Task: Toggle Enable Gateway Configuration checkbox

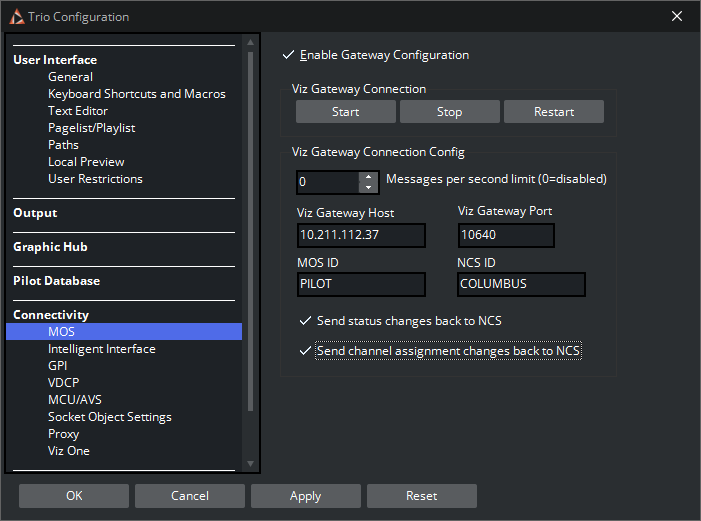Action: tap(289, 55)
